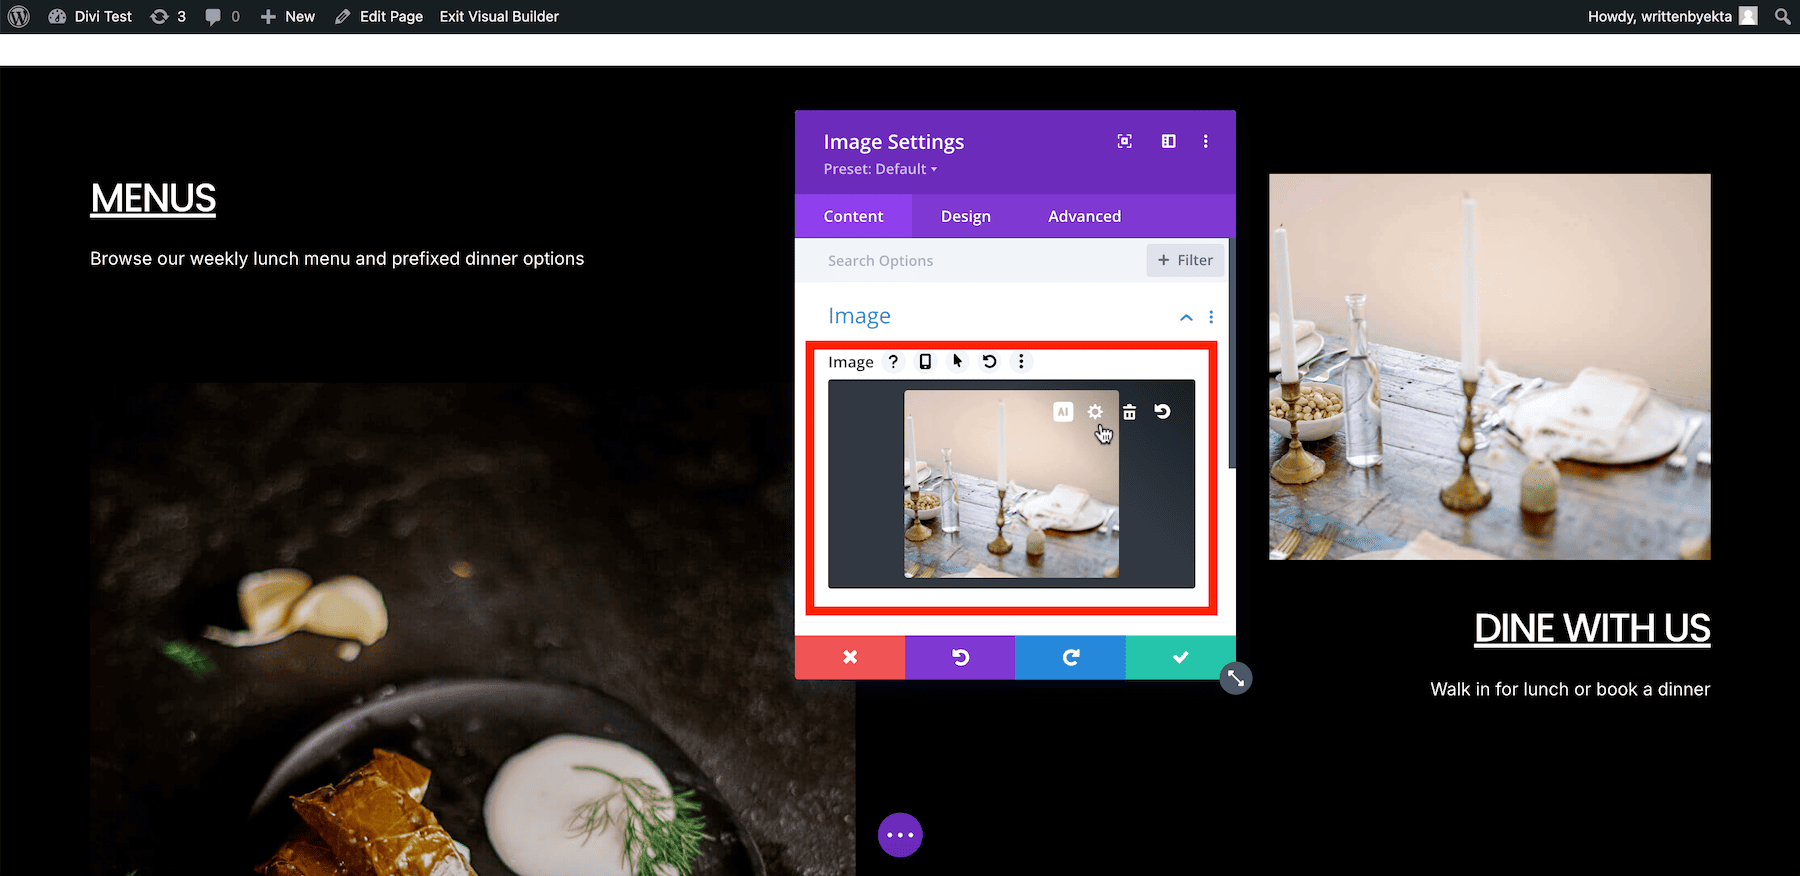Switch to the Advanced tab
Image resolution: width=1800 pixels, height=876 pixels.
(x=1084, y=216)
